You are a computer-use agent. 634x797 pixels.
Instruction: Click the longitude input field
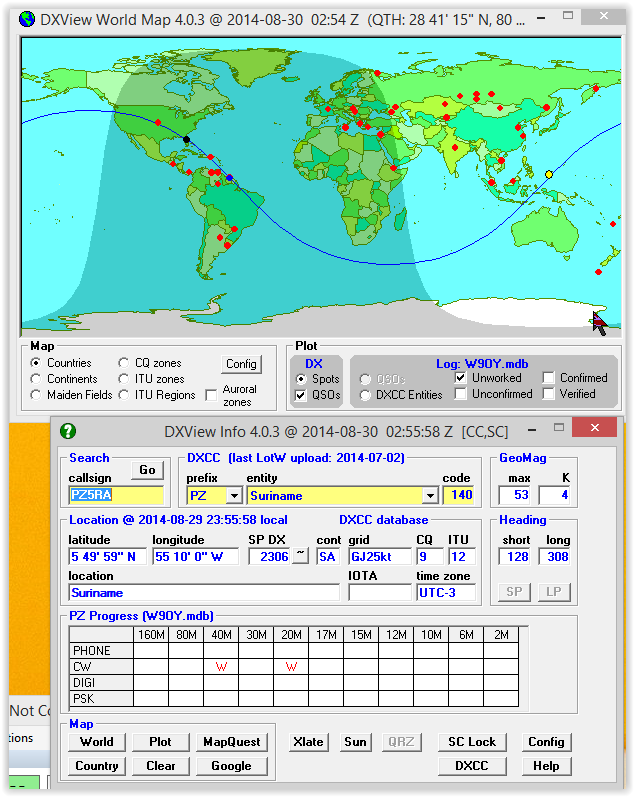pos(195,556)
